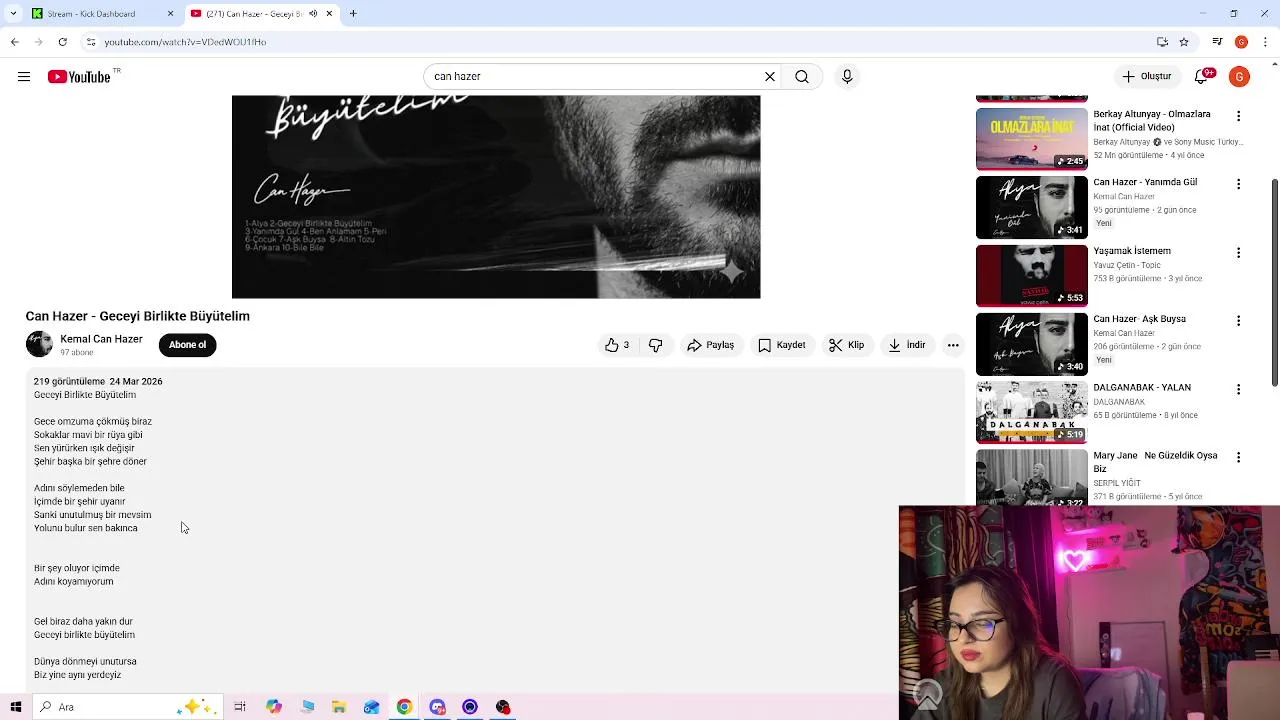Launch Copilot from the taskbar

pos(274,707)
